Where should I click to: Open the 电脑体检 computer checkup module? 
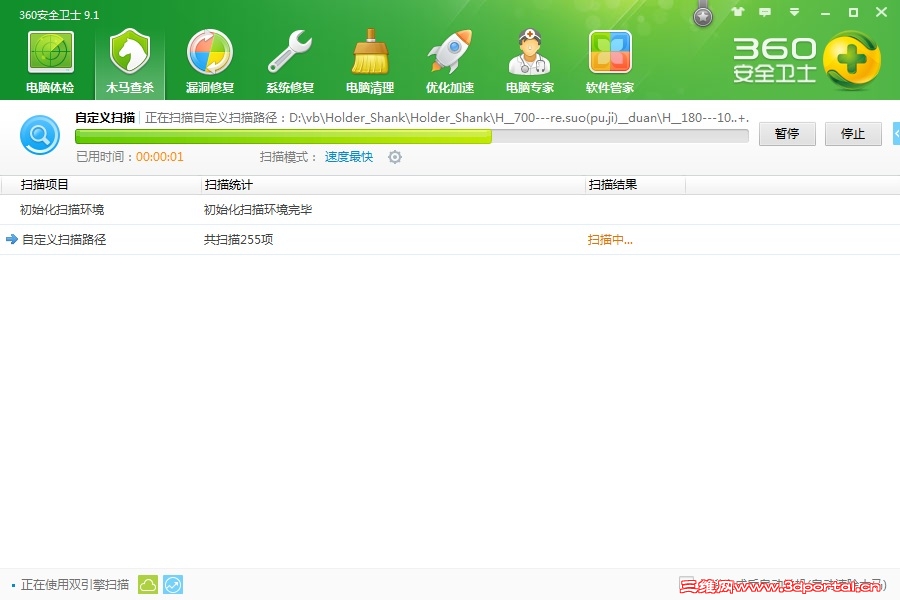click(50, 62)
